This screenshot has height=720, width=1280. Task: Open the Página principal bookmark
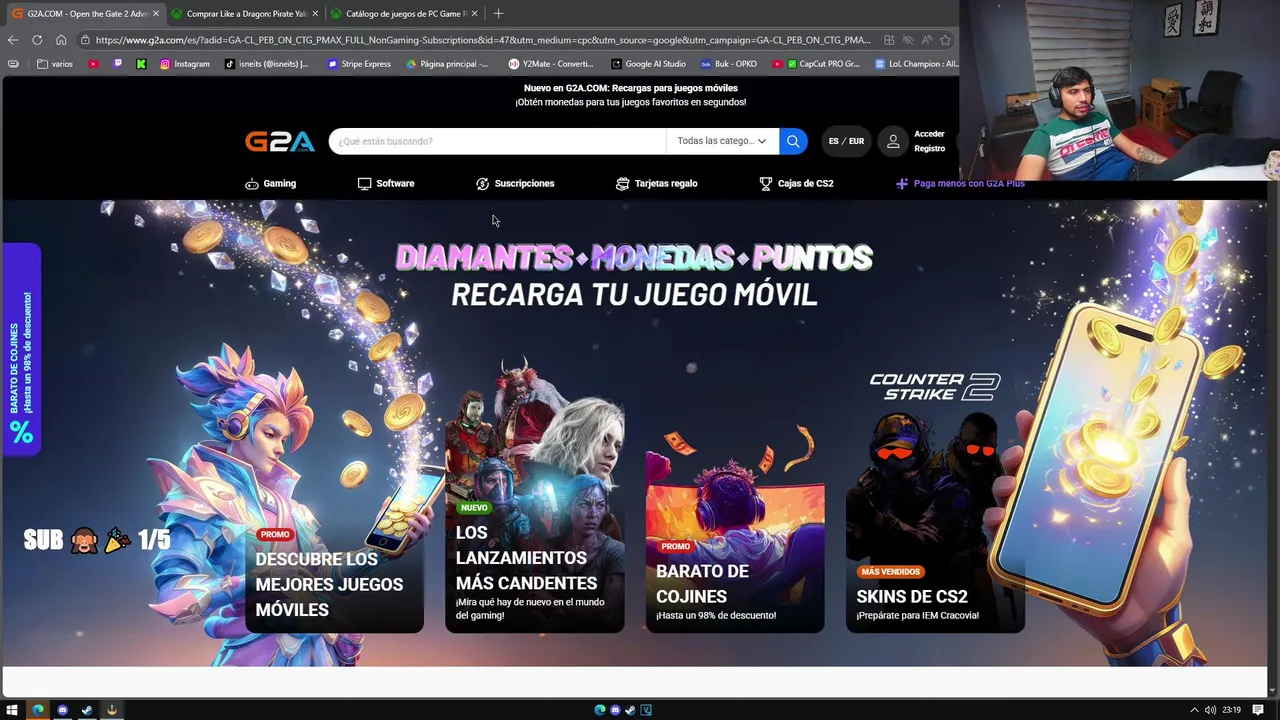pyautogui.click(x=448, y=64)
